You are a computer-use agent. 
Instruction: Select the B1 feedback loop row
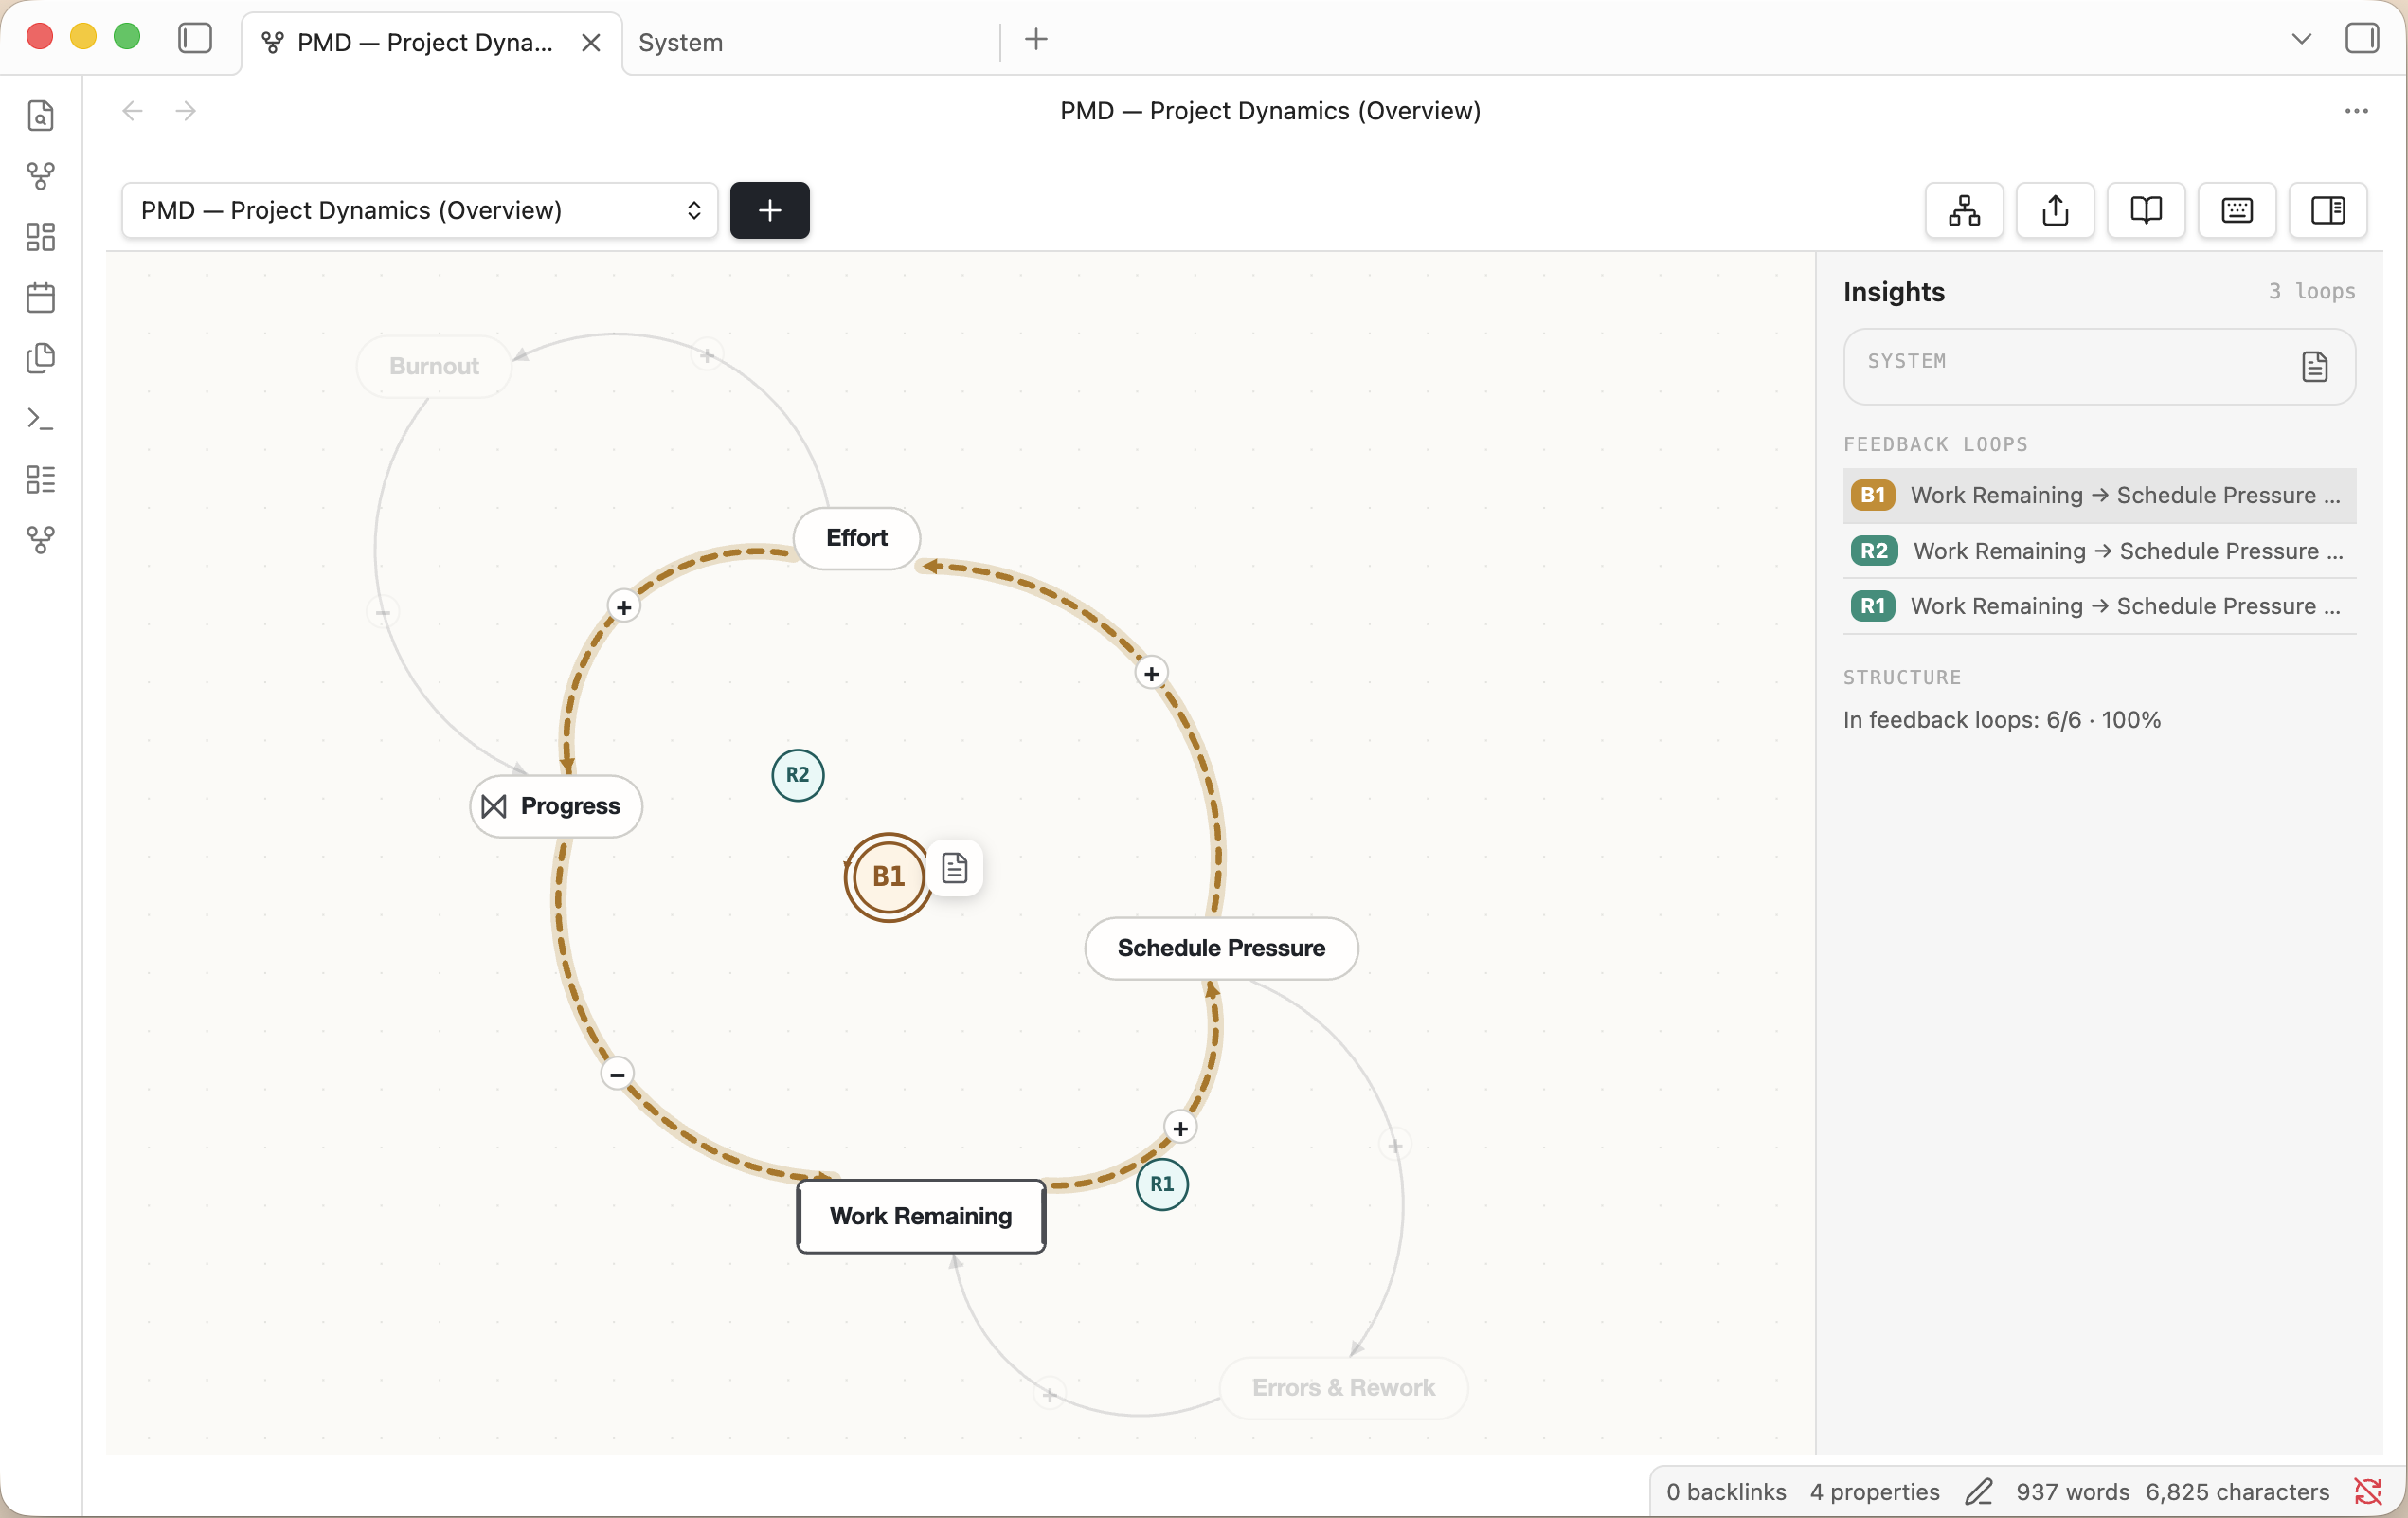(x=2099, y=496)
